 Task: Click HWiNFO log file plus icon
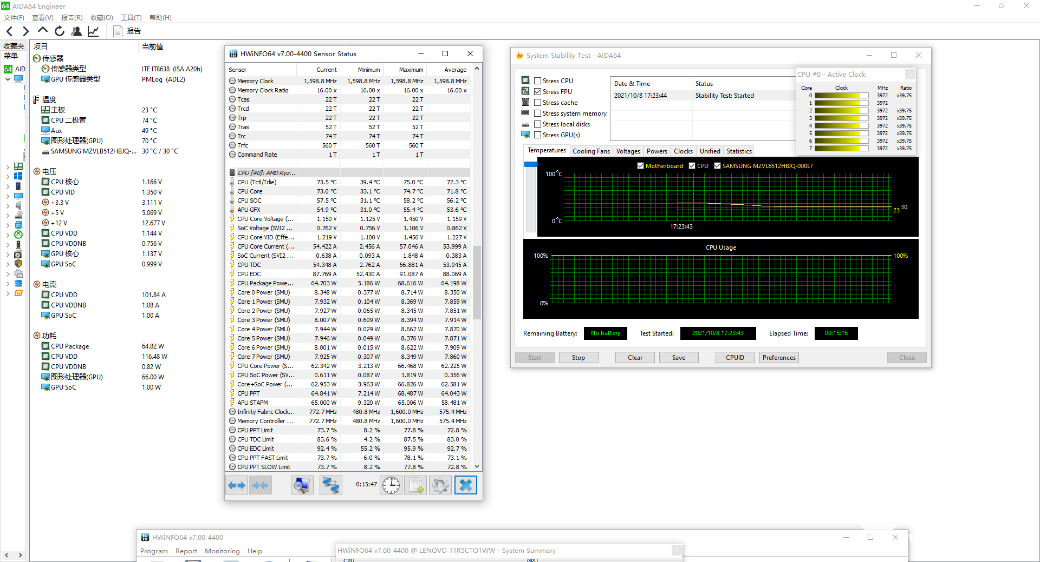point(417,485)
